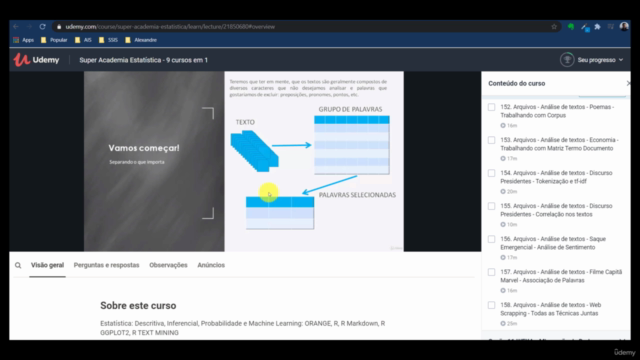
Task: Tick lecture 158 Web Scrapping checkbox
Action: [491, 305]
